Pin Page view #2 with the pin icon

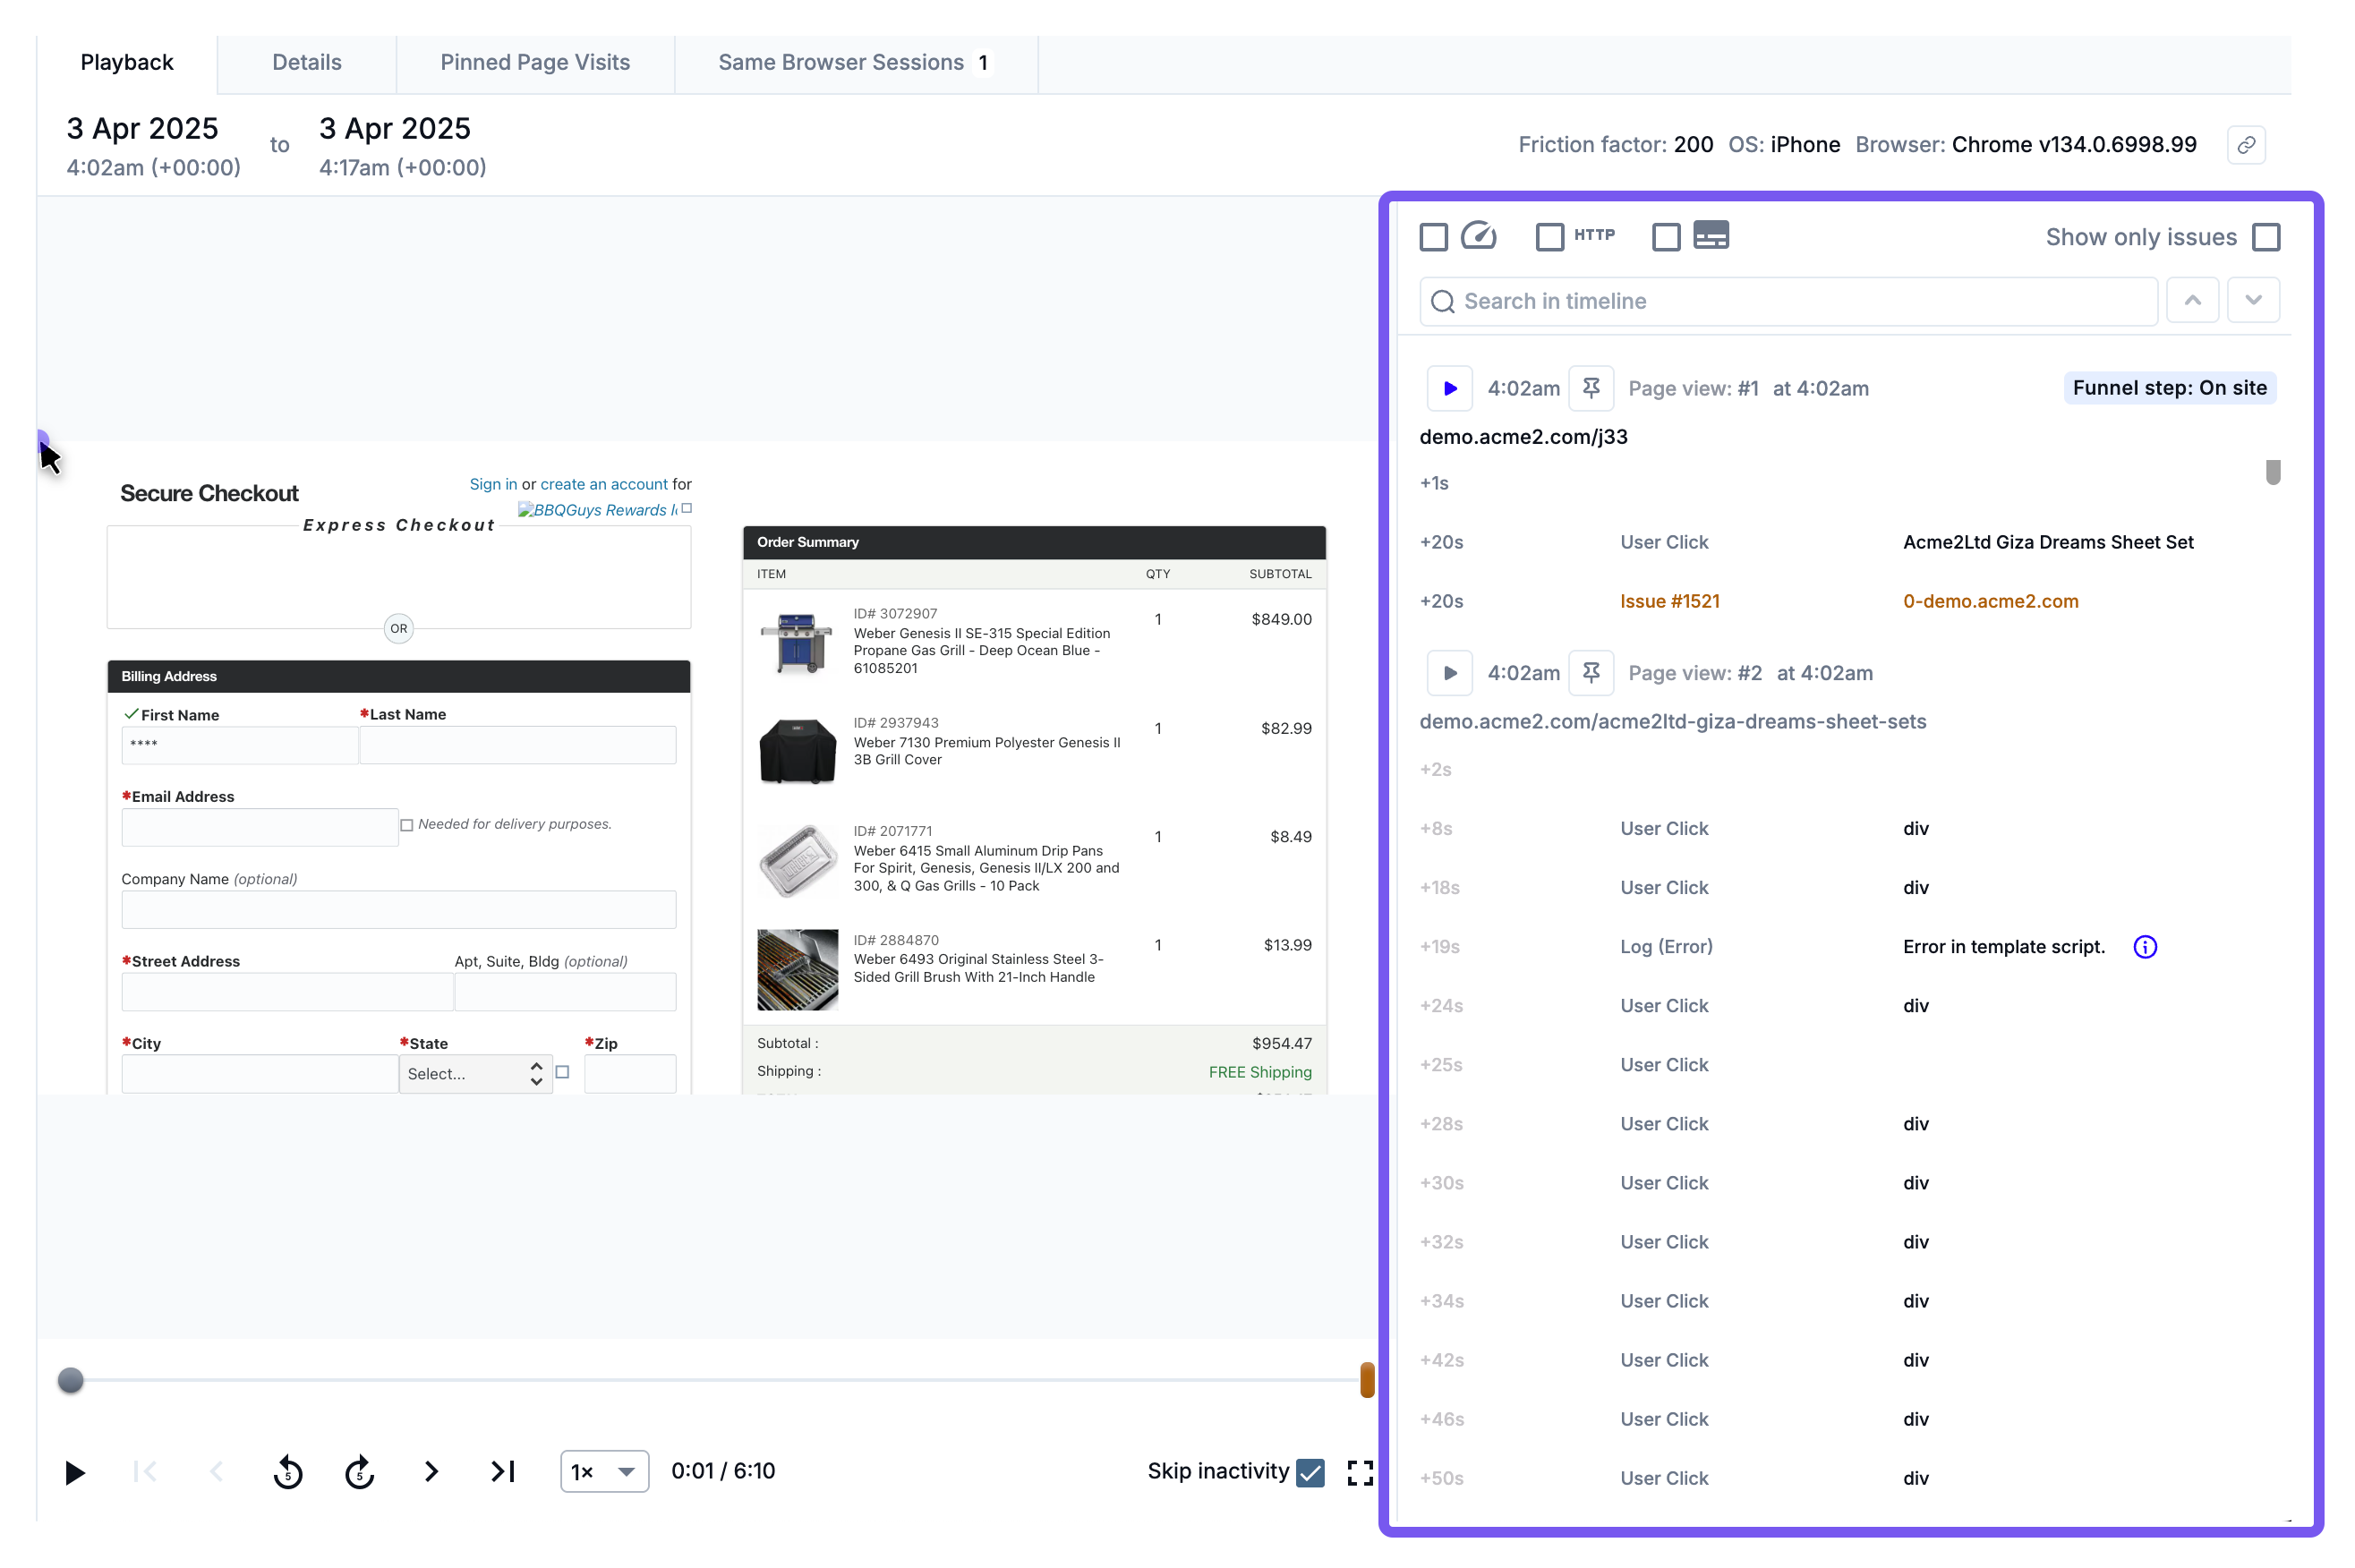tap(1590, 673)
